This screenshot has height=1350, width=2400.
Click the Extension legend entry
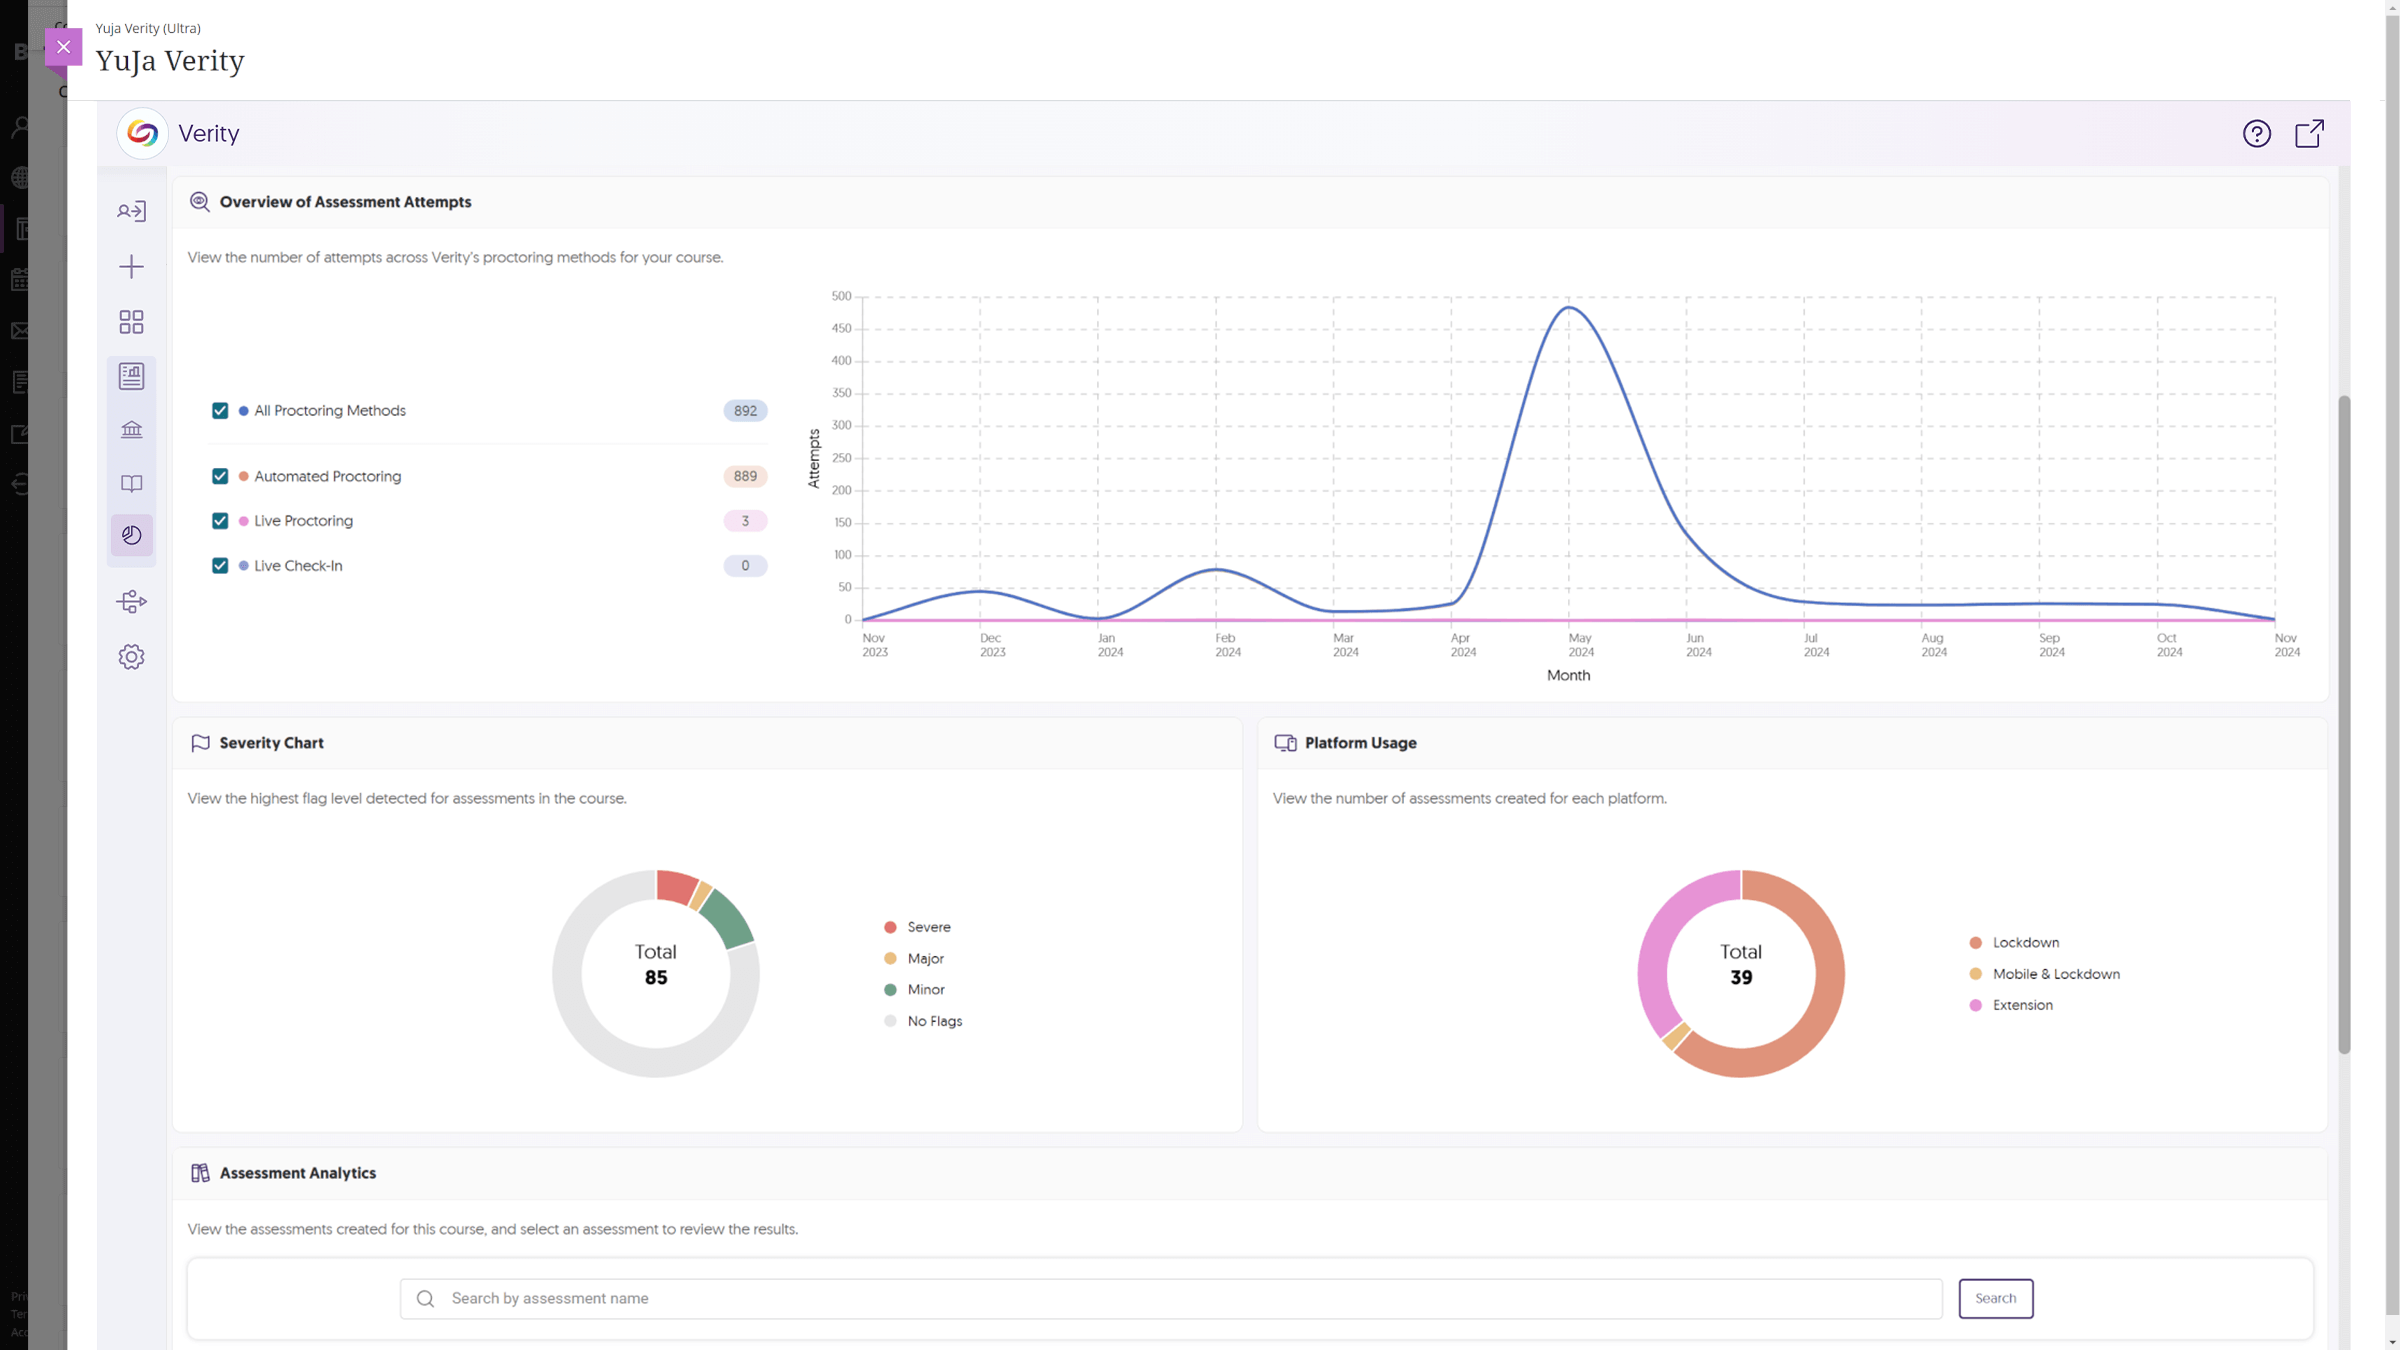pyautogui.click(x=2011, y=1005)
